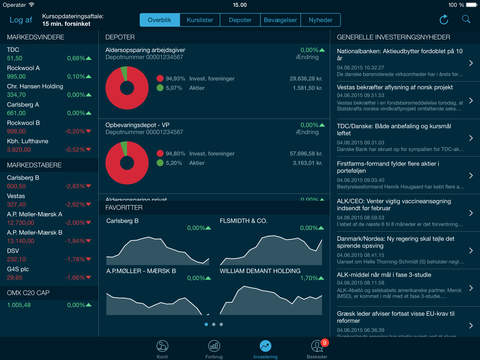Viewport: 480px width, 360px height.
Task: Open FLSMIDTH & CO. favorite chart
Action: pos(271,242)
